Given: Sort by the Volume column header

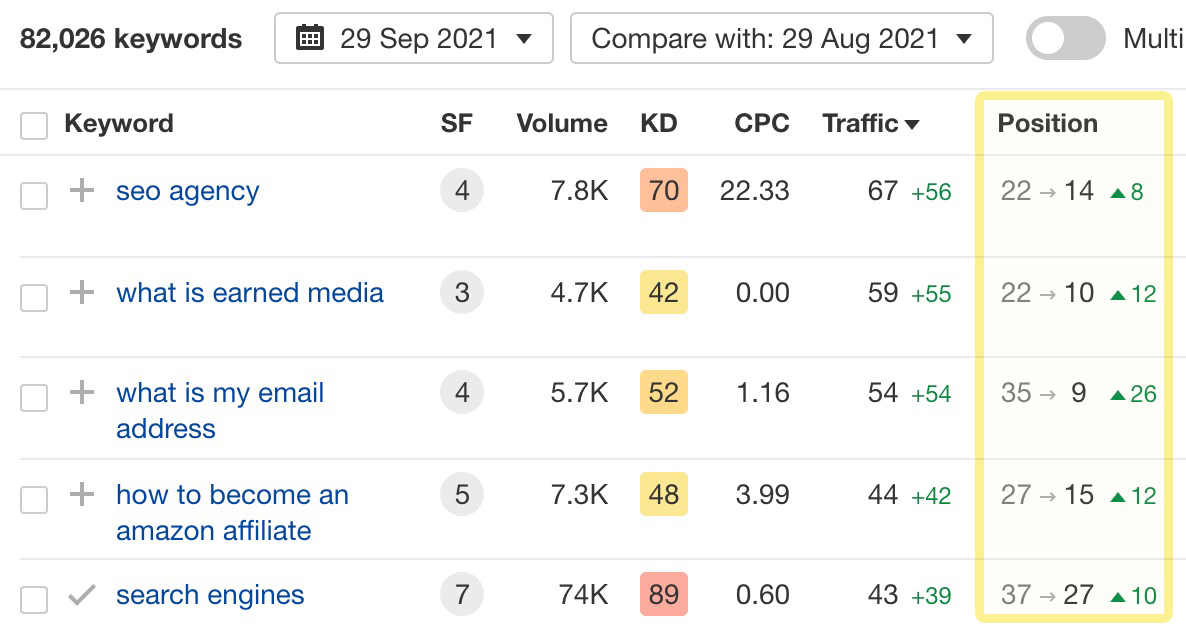Looking at the screenshot, I should point(561,123).
